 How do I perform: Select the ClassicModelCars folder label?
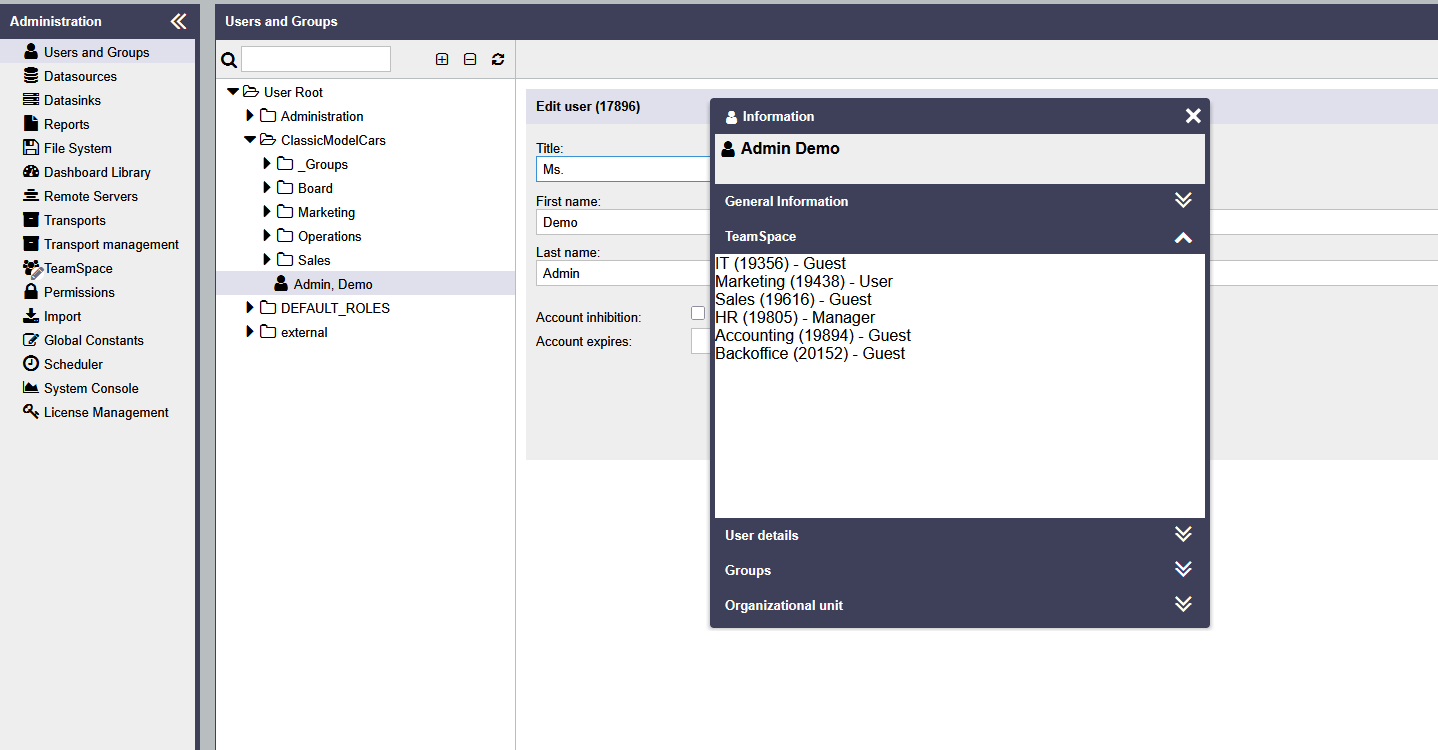333,140
